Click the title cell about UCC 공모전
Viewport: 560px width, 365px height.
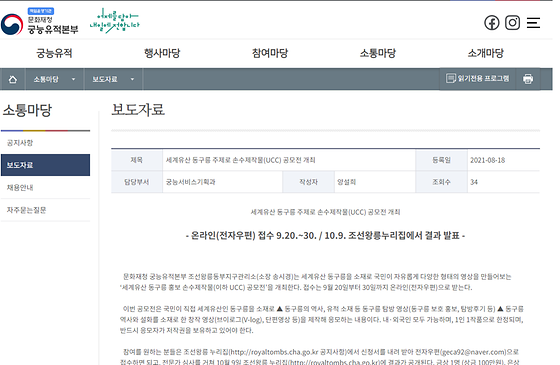289,160
